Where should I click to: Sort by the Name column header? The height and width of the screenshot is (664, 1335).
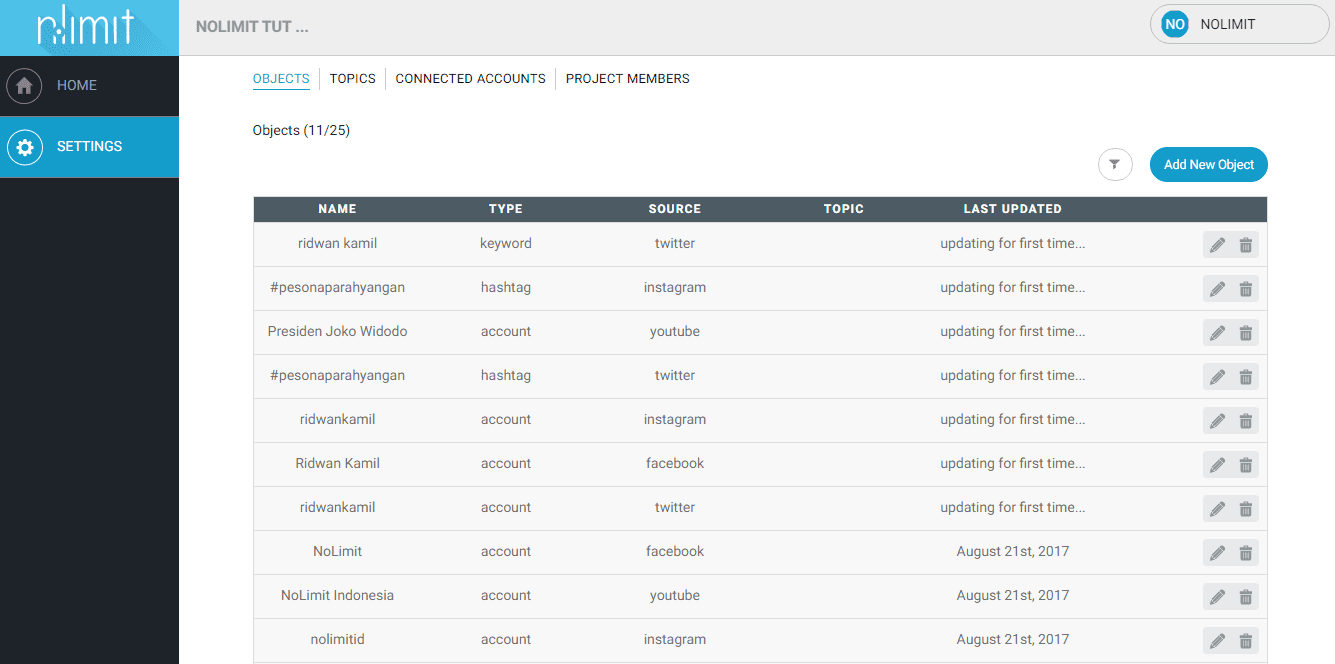pos(337,209)
